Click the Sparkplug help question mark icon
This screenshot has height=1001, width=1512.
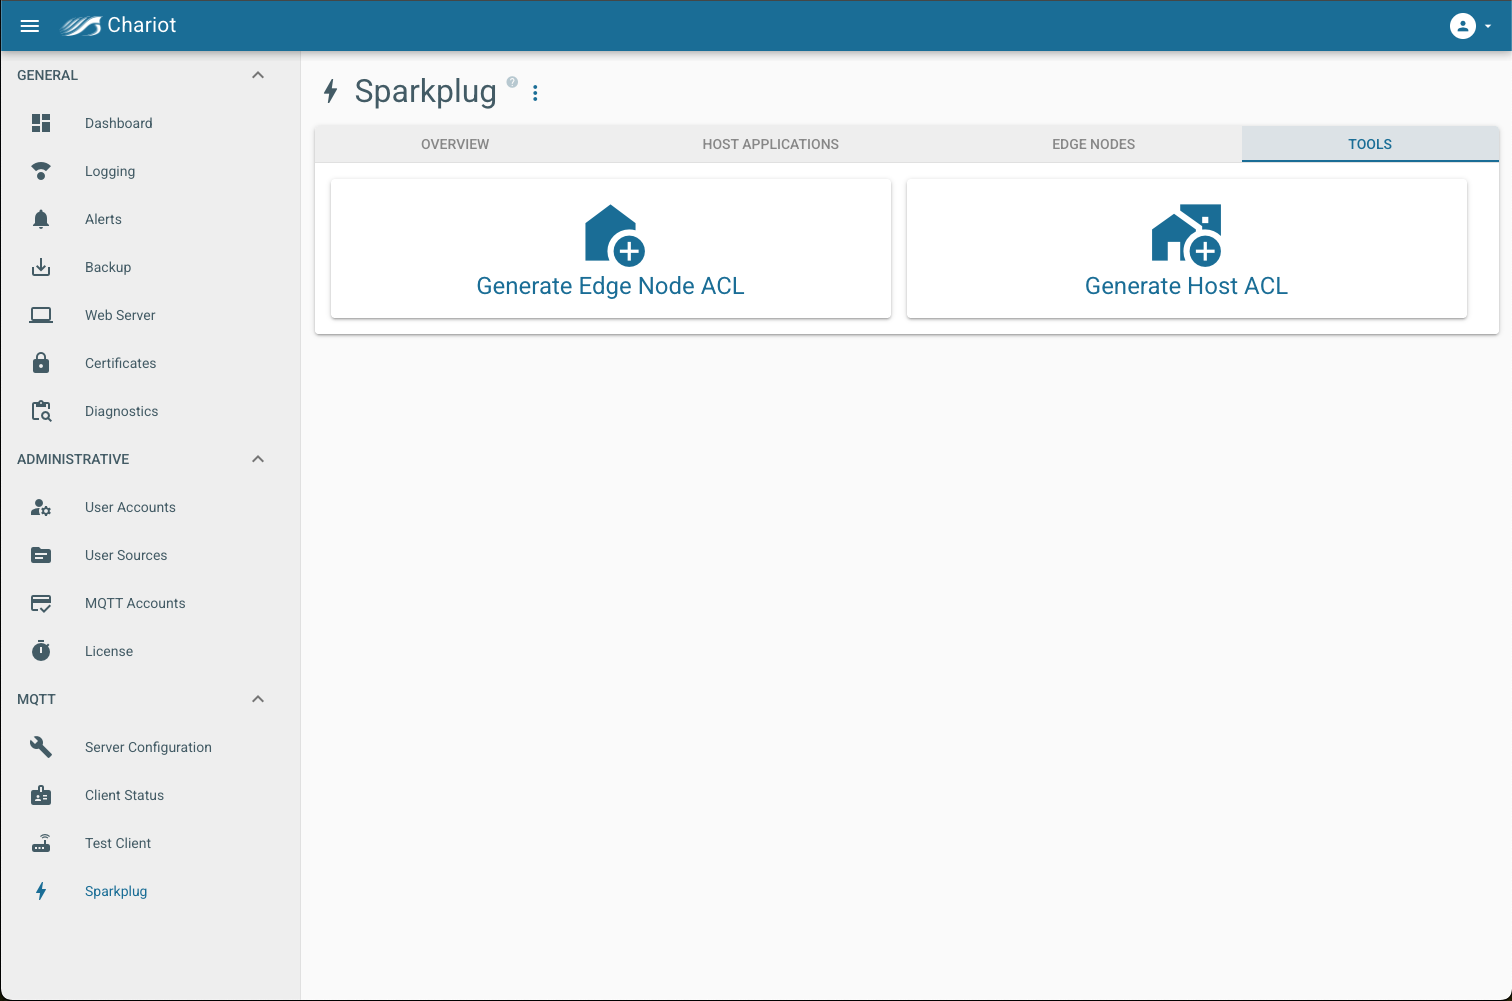coord(512,82)
